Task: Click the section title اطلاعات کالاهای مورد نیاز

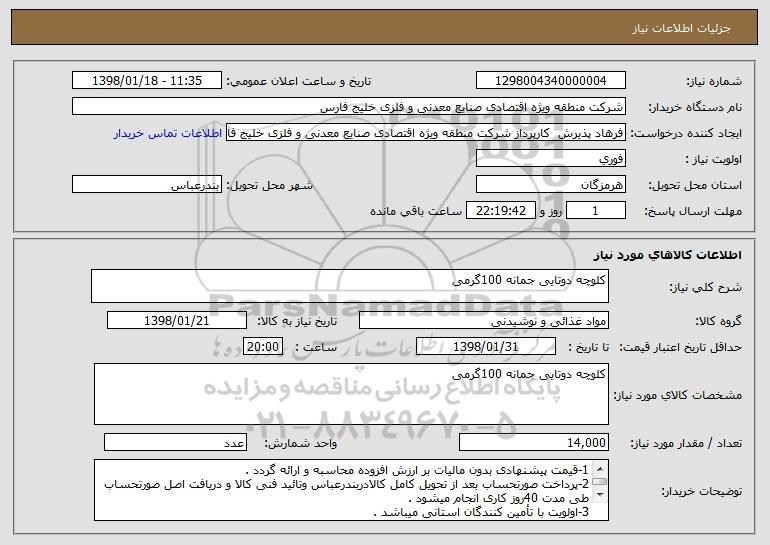Action: pos(667,254)
